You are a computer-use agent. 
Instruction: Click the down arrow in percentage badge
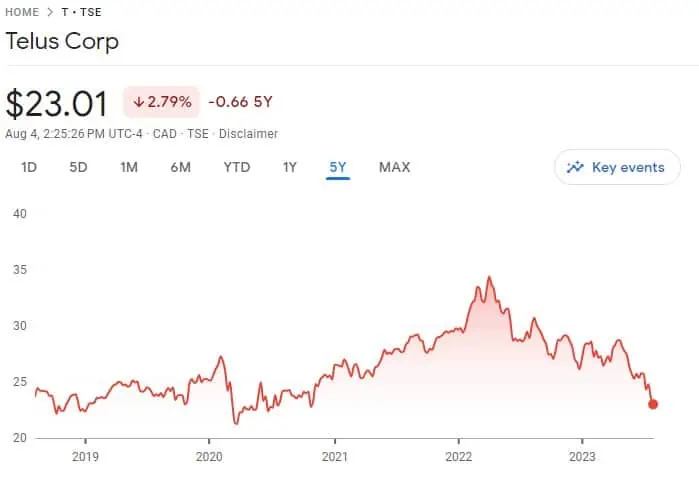click(x=138, y=102)
